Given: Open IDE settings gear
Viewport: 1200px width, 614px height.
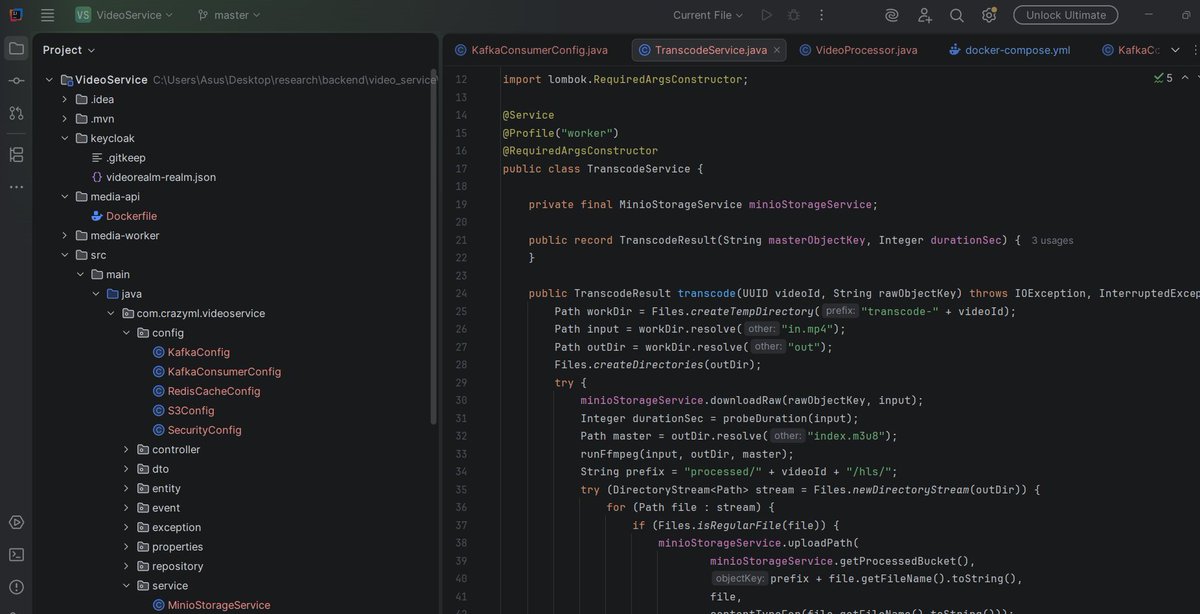Looking at the screenshot, I should tap(989, 15).
